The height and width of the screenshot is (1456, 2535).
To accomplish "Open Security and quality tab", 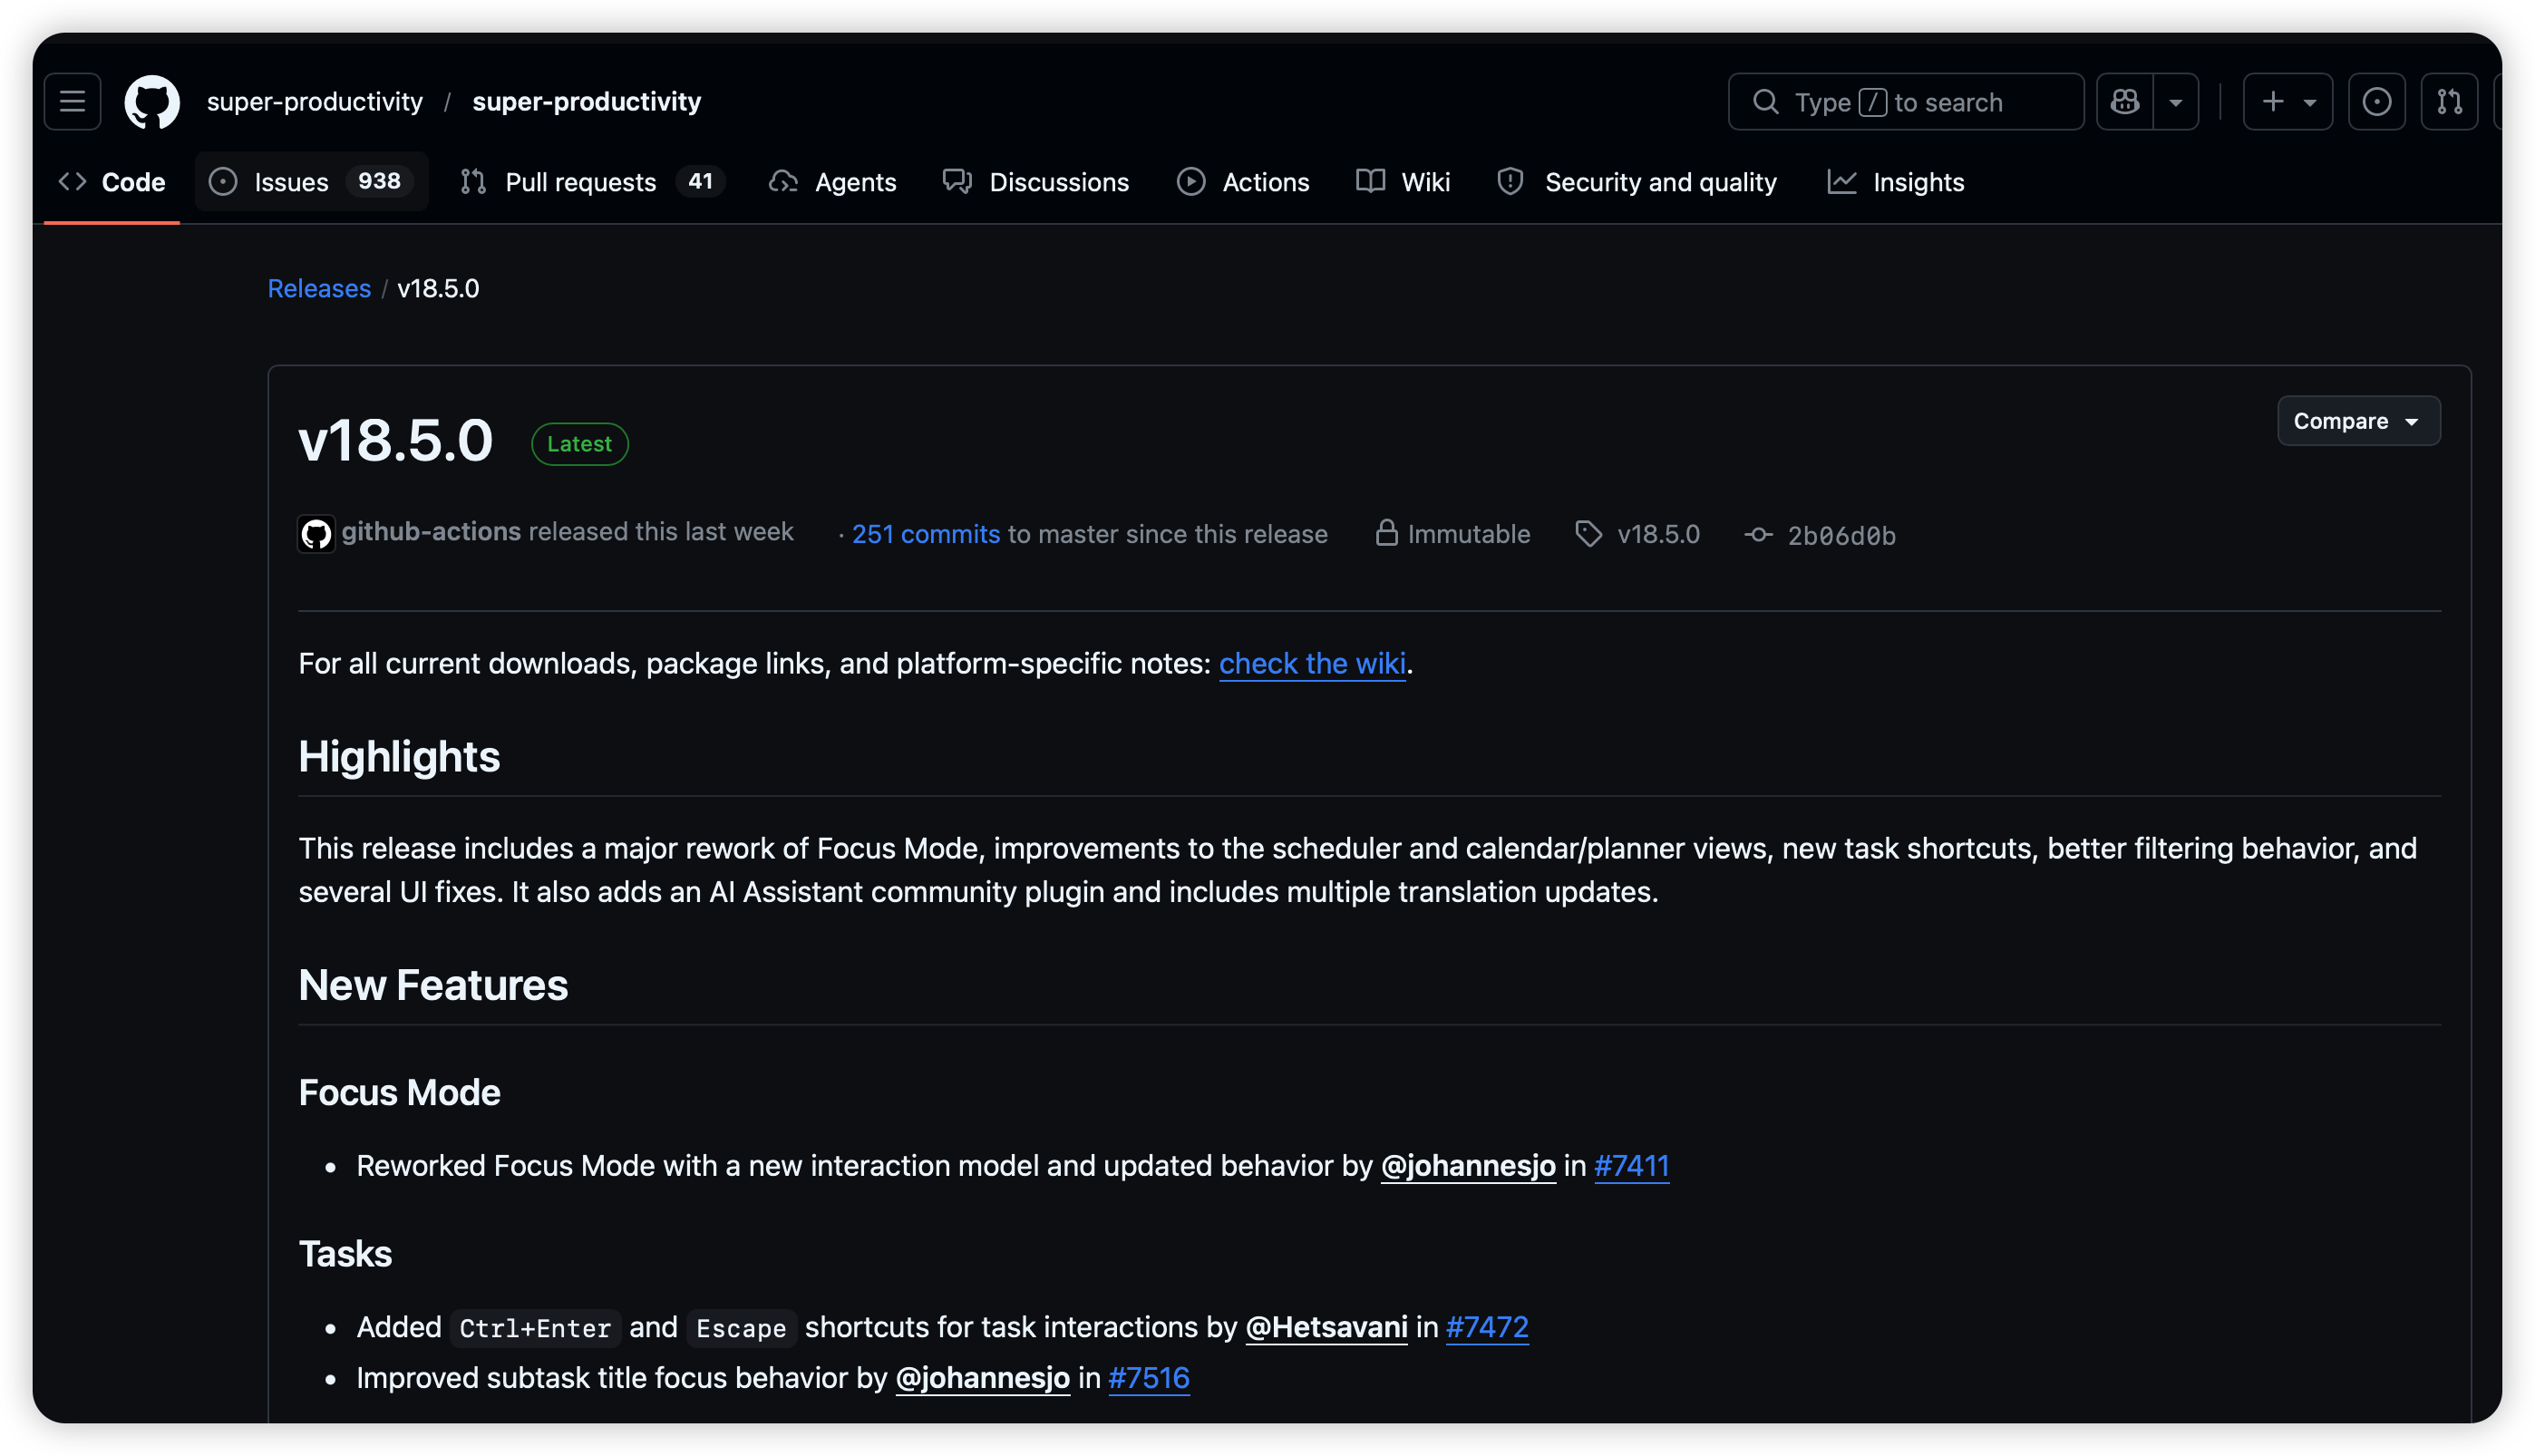I will click(x=1637, y=182).
